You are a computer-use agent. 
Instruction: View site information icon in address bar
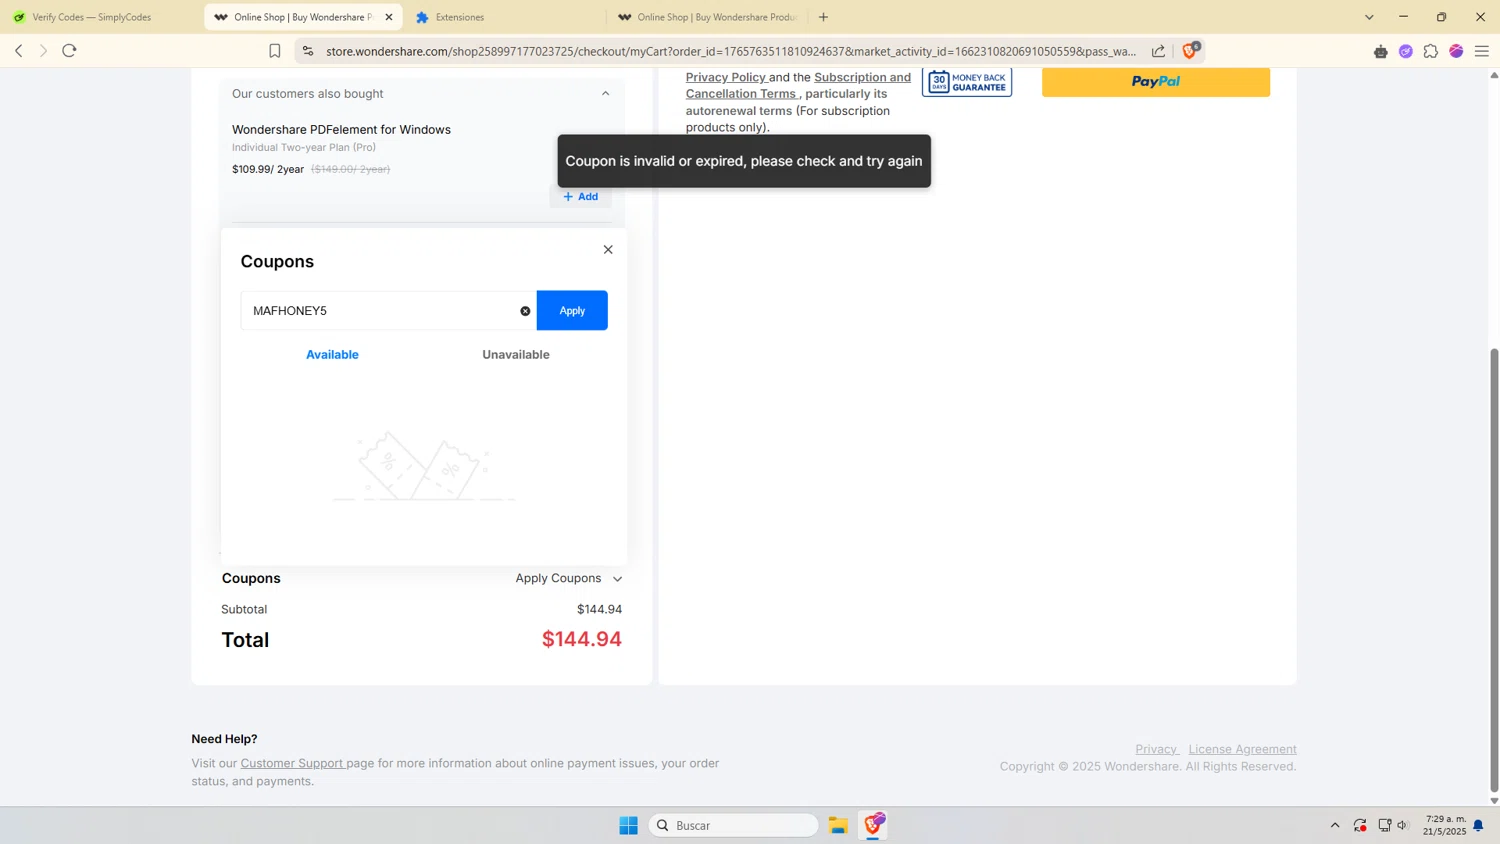point(308,51)
